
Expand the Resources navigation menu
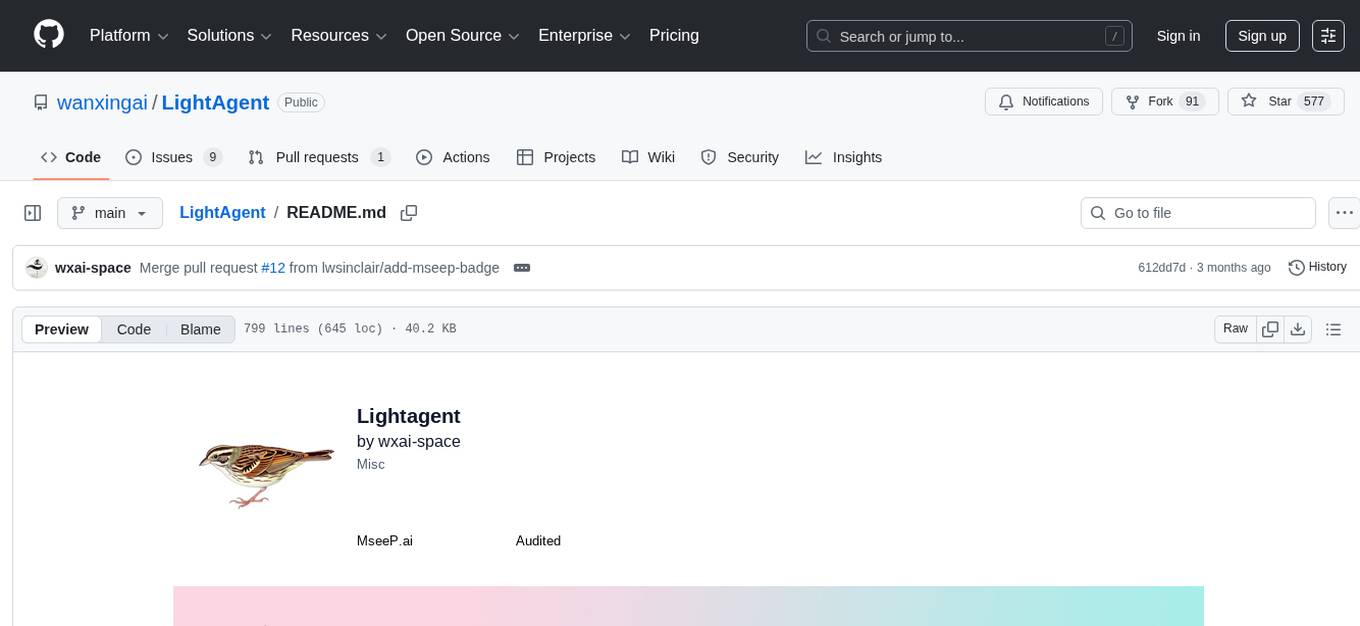coord(338,35)
